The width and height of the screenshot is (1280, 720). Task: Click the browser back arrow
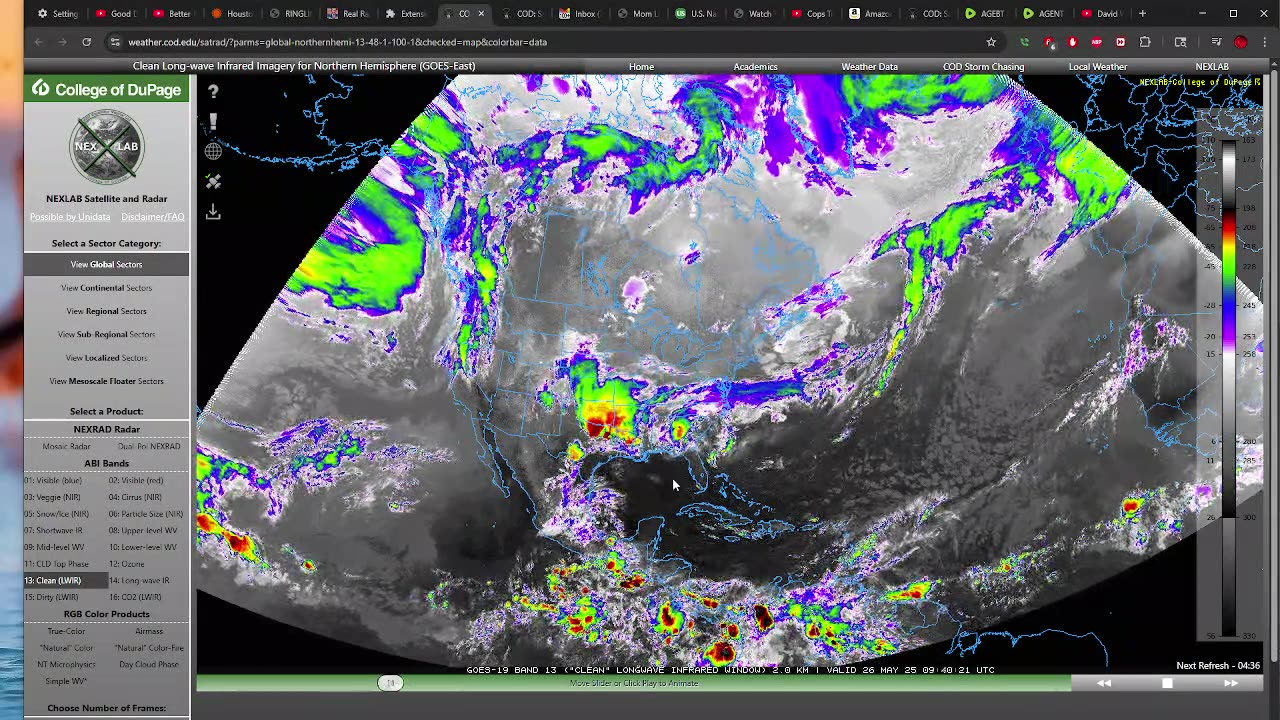38,42
